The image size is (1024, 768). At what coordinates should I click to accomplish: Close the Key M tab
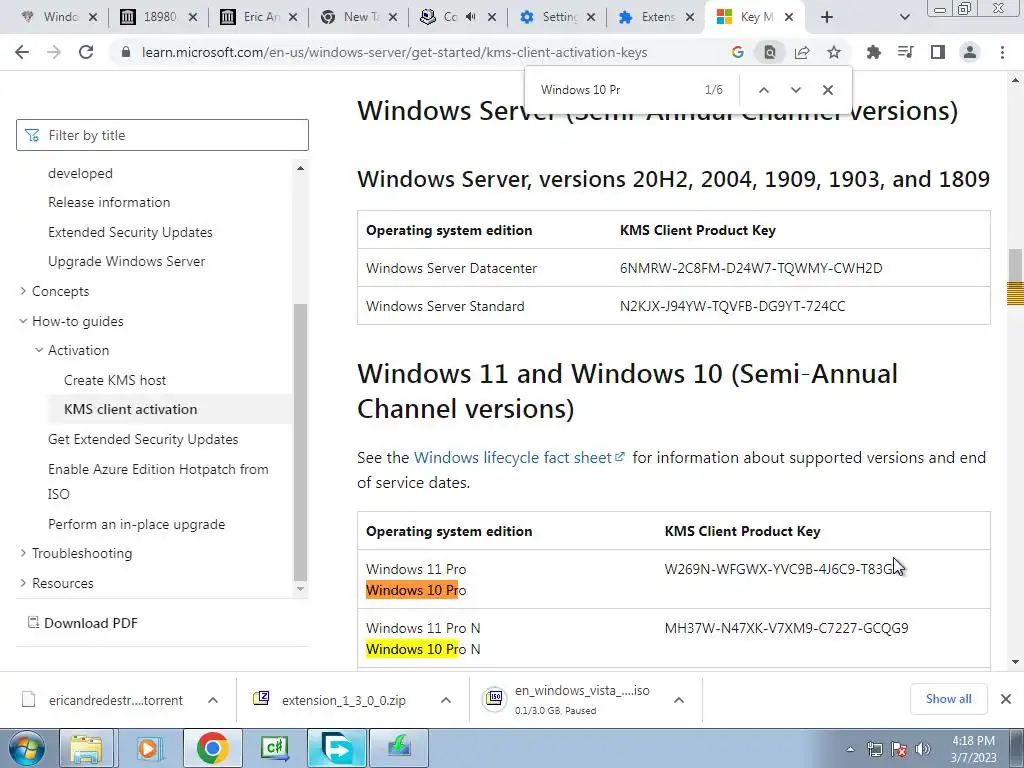(x=789, y=17)
